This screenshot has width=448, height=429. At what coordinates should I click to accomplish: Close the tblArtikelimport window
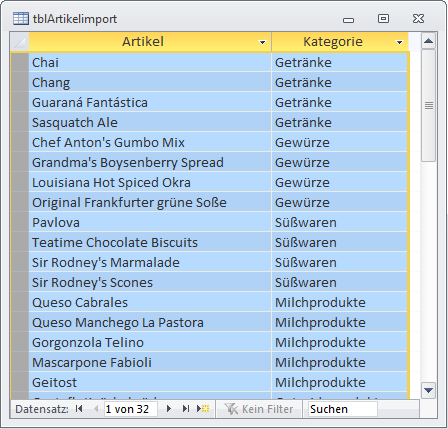click(418, 19)
